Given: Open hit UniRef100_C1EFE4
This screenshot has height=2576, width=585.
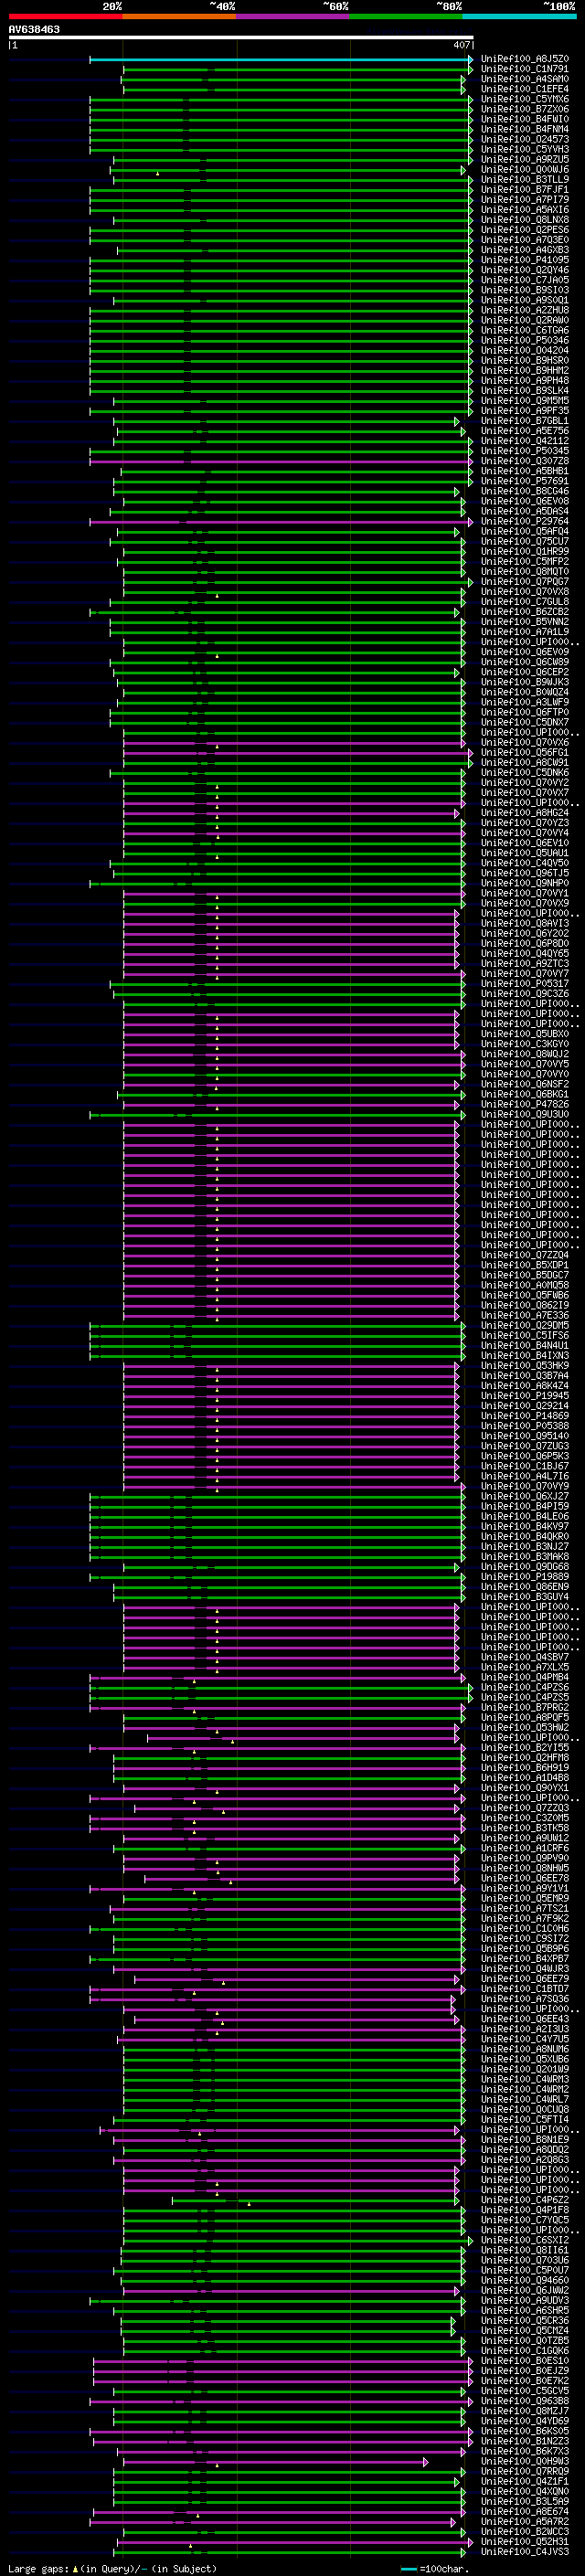Looking at the screenshot, I should [525, 89].
